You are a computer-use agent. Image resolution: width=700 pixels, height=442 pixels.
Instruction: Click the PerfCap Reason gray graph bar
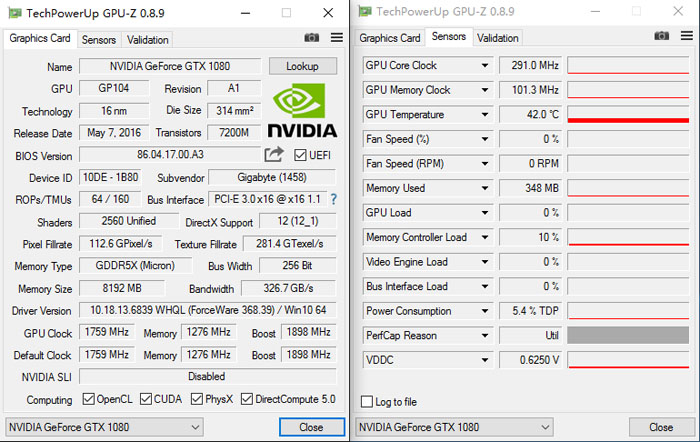click(x=628, y=335)
